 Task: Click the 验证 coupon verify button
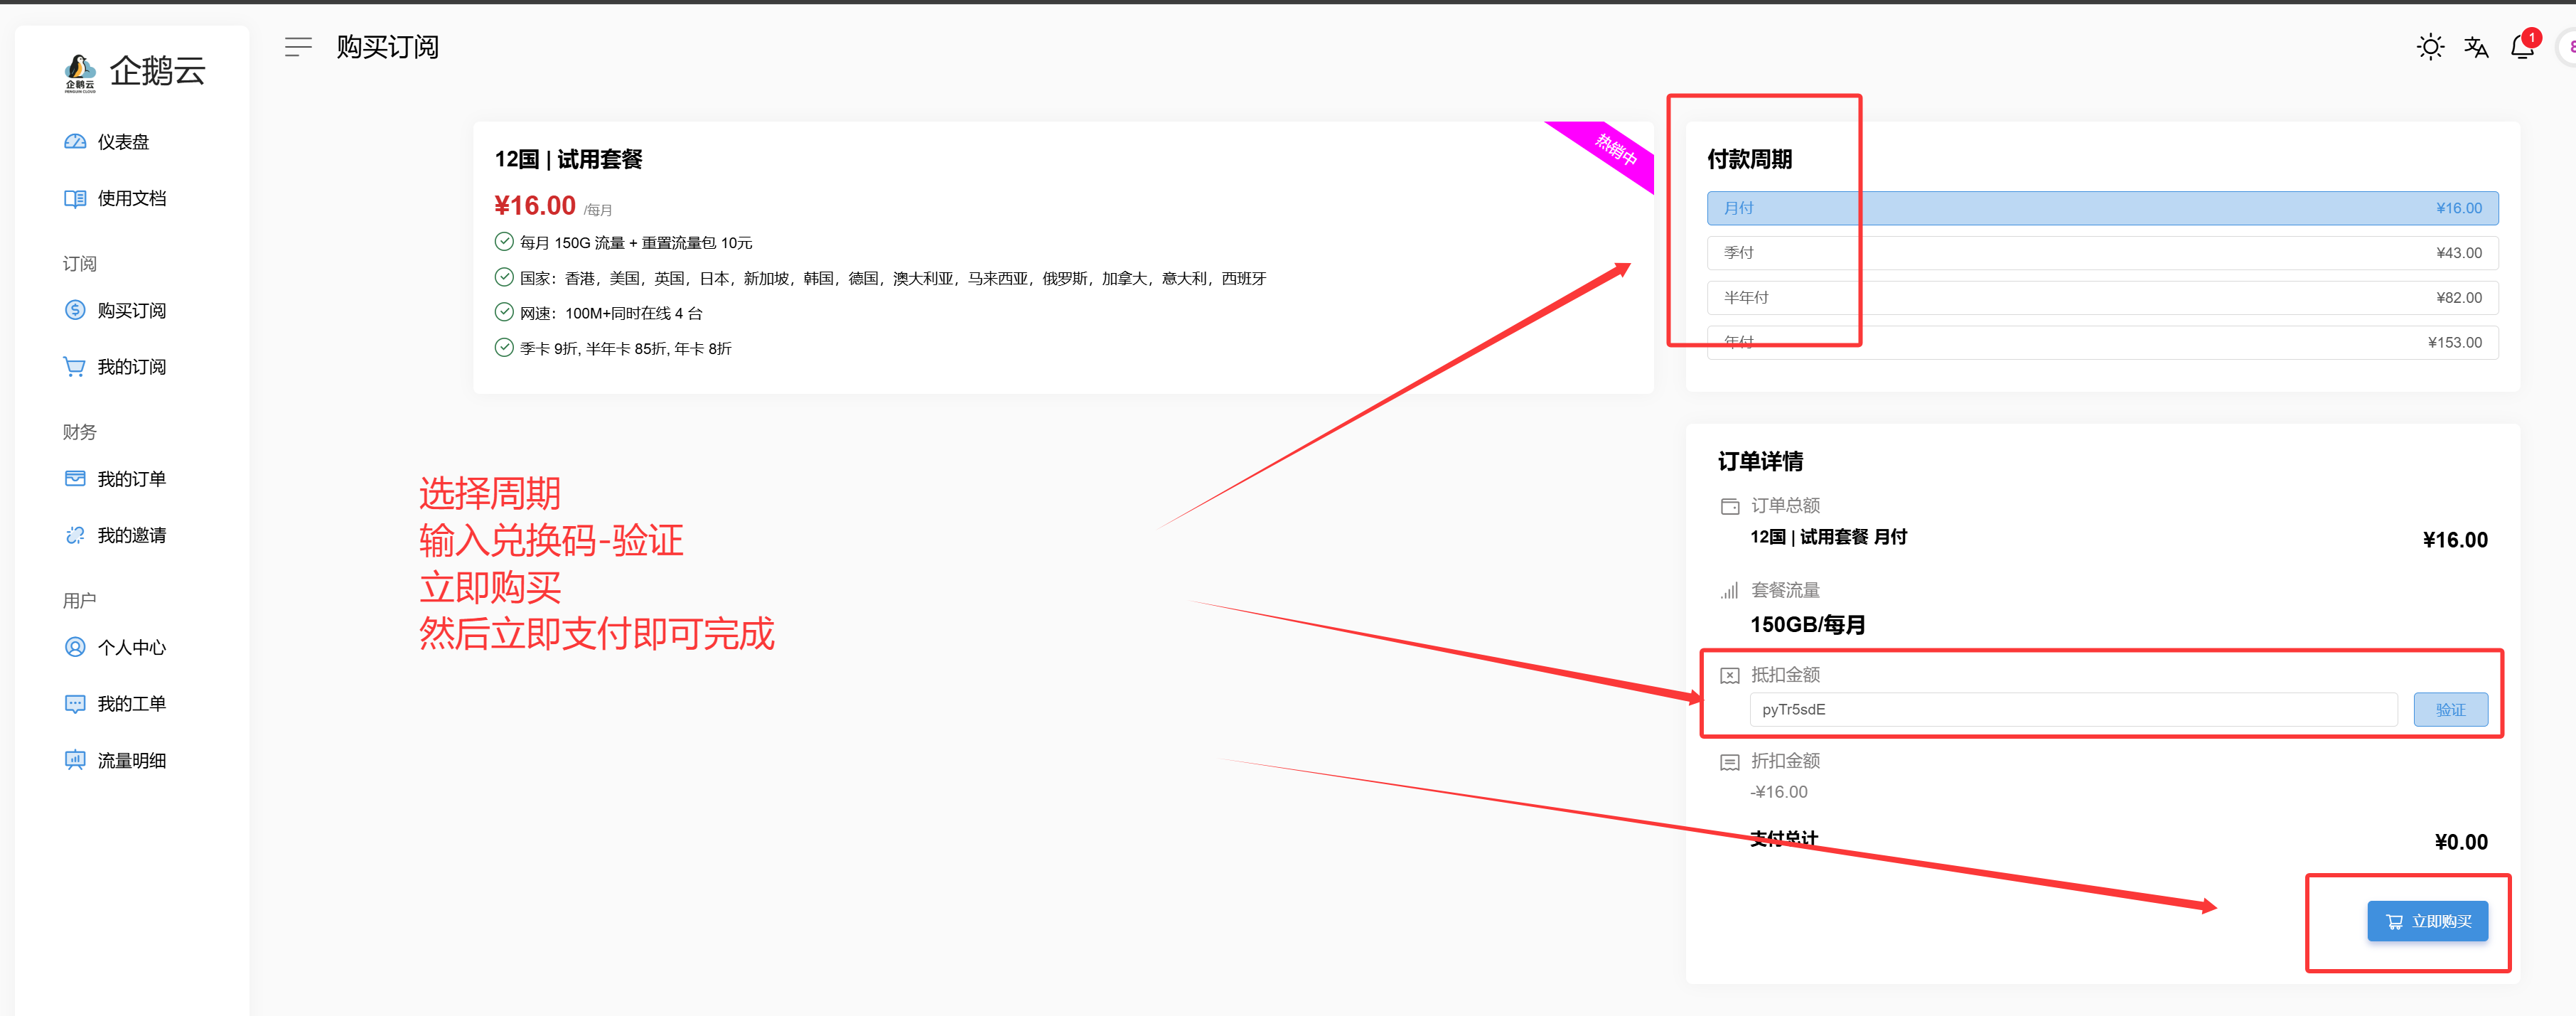coord(2450,709)
